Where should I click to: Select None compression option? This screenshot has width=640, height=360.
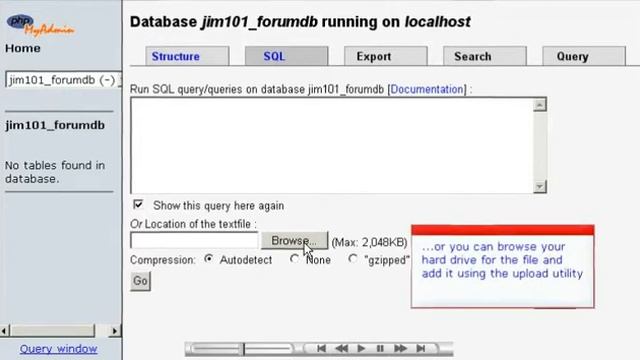click(294, 259)
